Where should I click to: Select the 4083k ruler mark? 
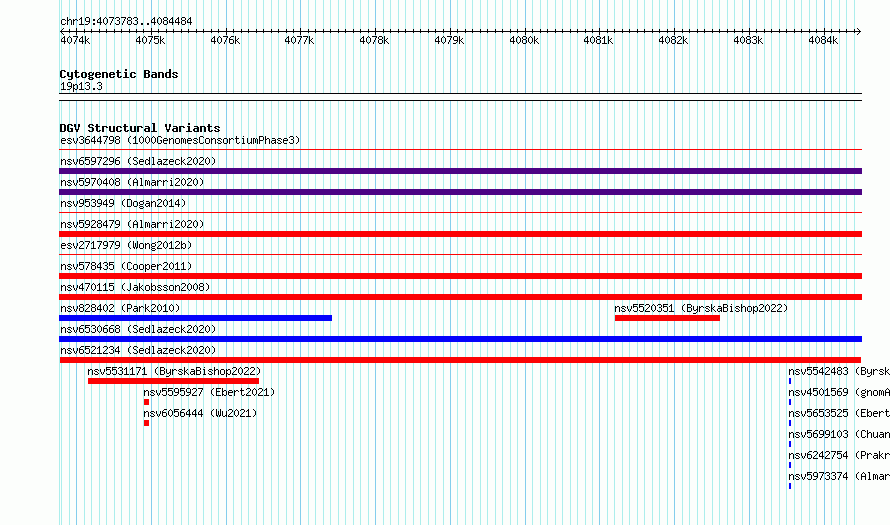748,40
